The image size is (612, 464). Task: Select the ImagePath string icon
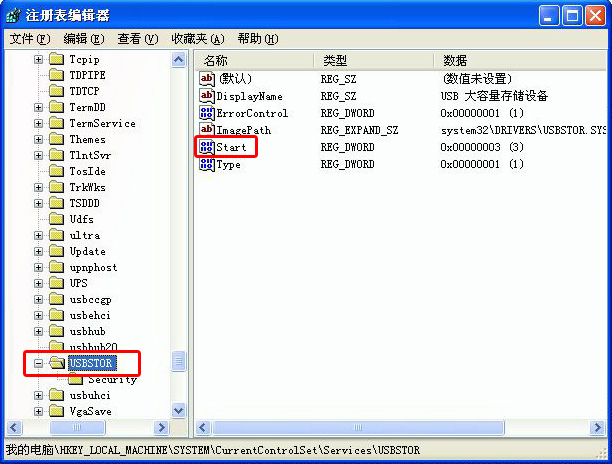point(207,130)
